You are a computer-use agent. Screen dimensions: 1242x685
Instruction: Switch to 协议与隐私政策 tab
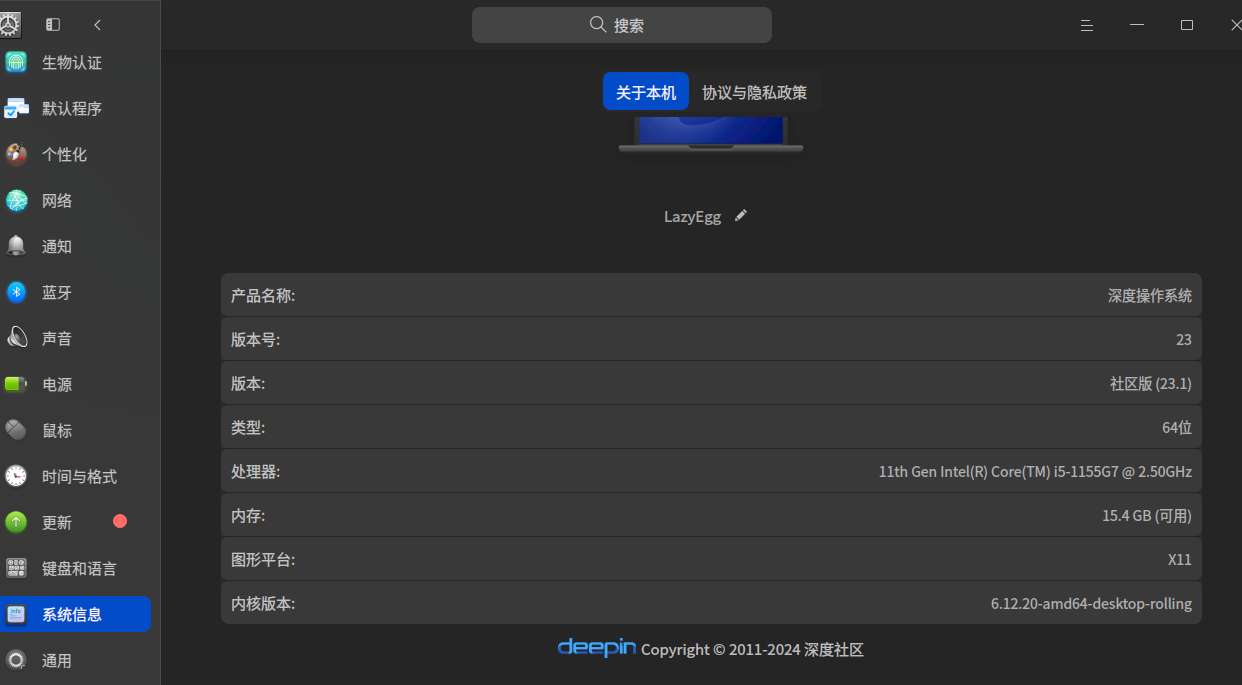pyautogui.click(x=755, y=92)
